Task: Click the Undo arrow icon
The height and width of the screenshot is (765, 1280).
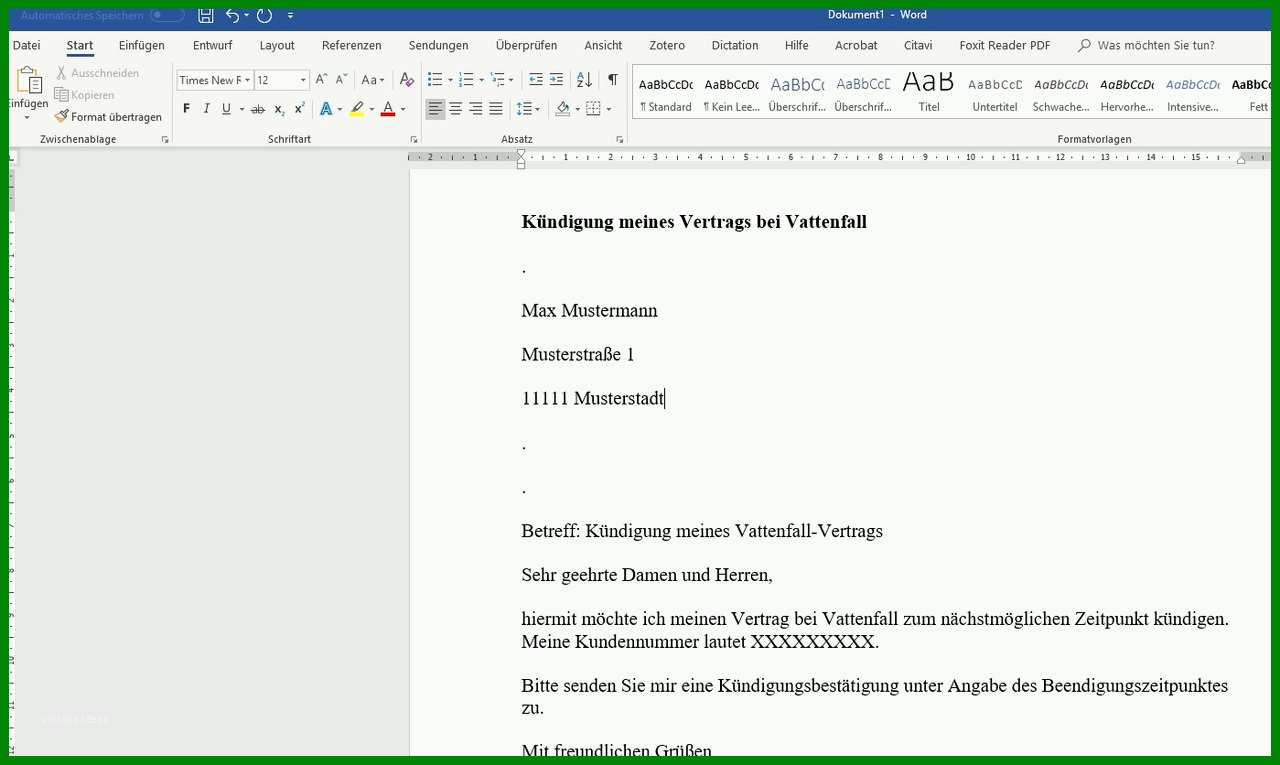Action: point(232,15)
